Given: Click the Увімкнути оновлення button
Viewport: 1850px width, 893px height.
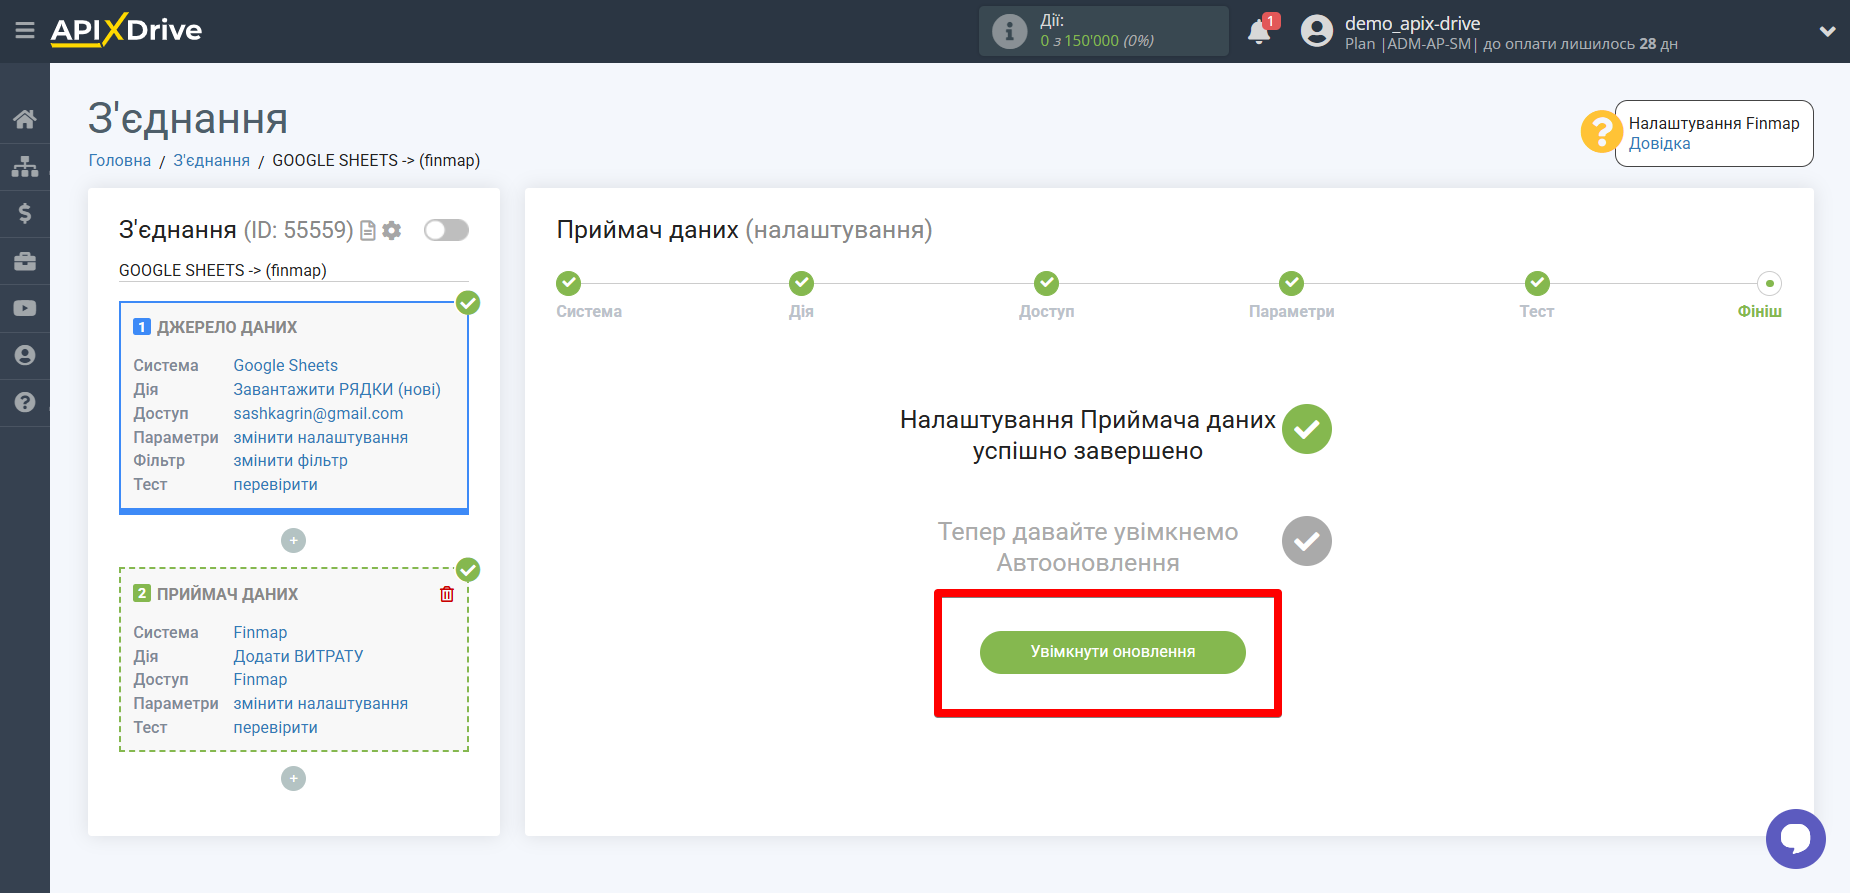Looking at the screenshot, I should [x=1112, y=652].
